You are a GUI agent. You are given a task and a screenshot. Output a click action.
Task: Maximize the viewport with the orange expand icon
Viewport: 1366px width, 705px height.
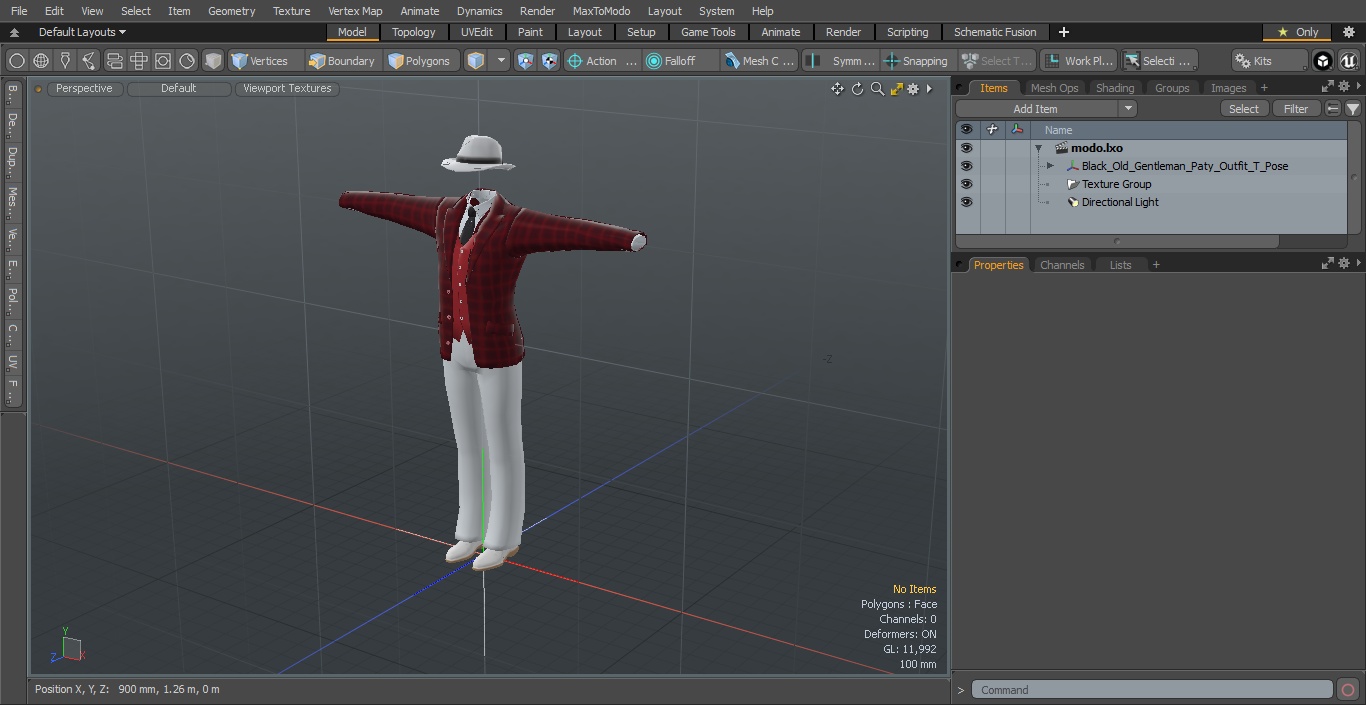(x=896, y=89)
